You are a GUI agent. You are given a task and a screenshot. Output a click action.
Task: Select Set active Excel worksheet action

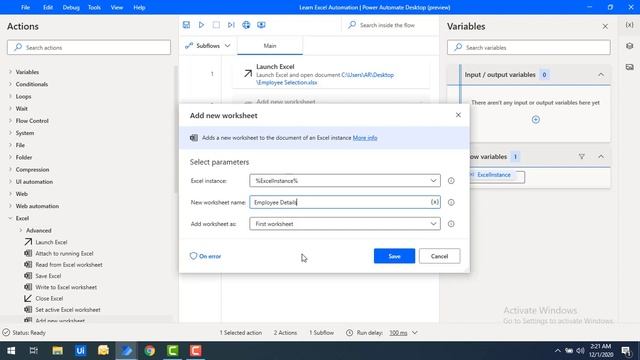[x=67, y=310]
